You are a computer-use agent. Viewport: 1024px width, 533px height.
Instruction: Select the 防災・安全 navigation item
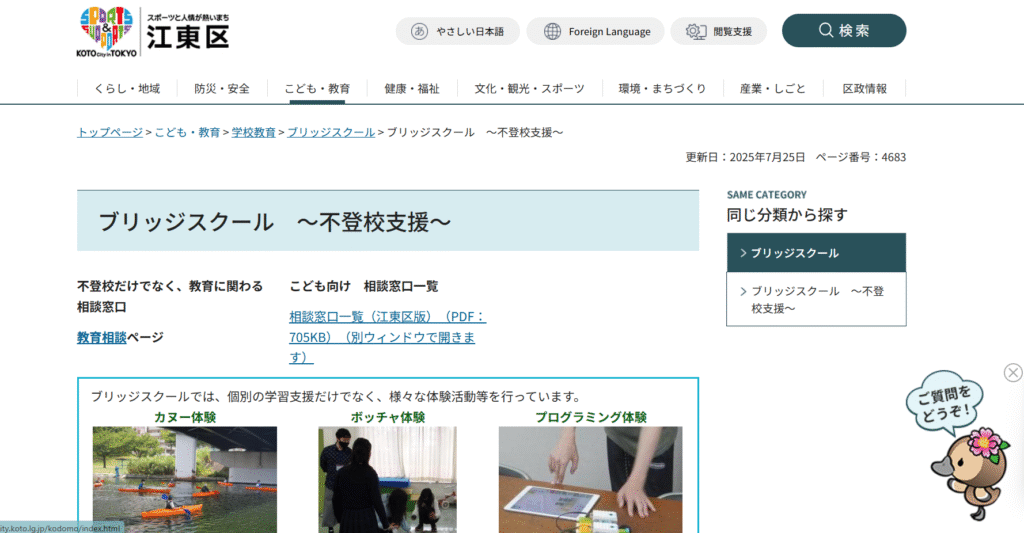coord(222,89)
